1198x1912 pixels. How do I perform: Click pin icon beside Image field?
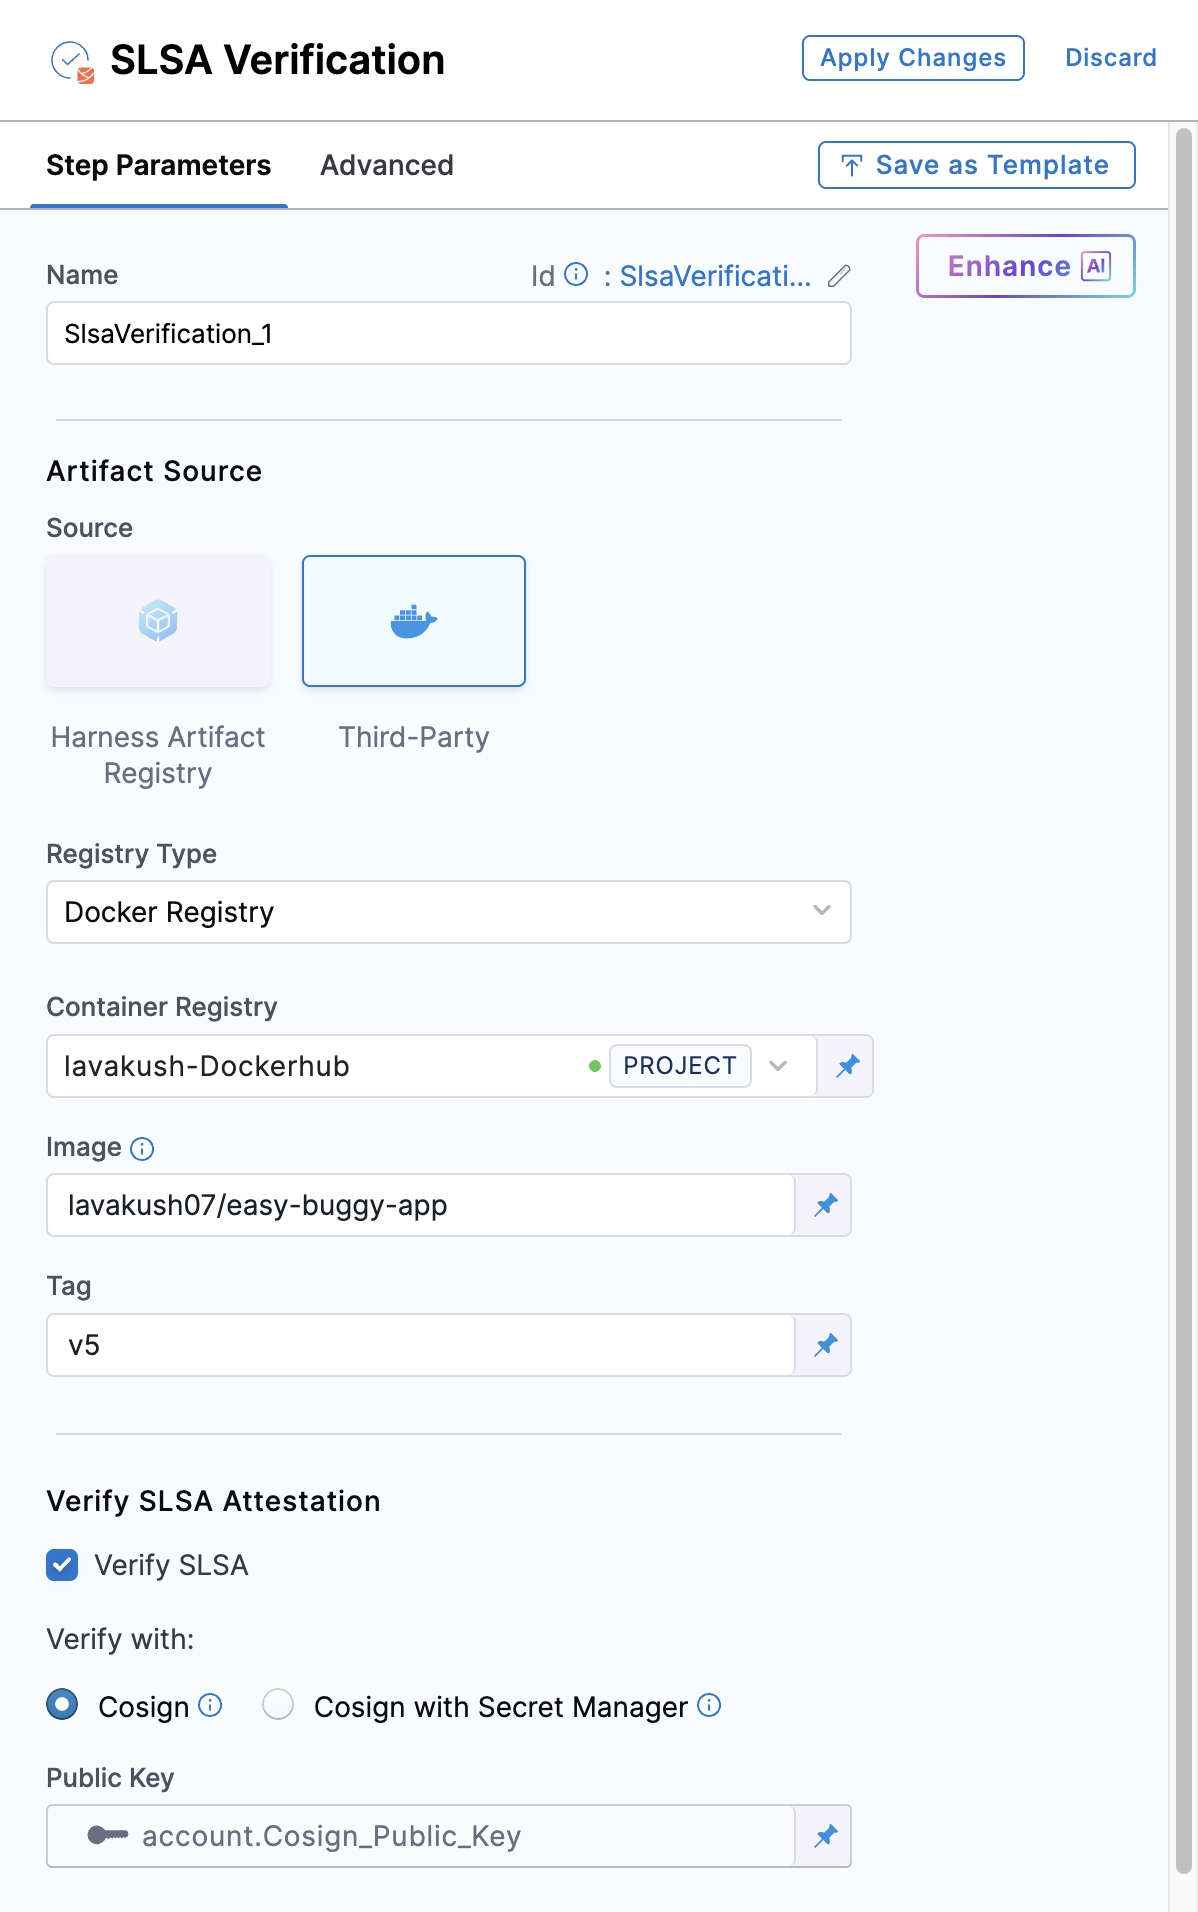(x=825, y=1205)
